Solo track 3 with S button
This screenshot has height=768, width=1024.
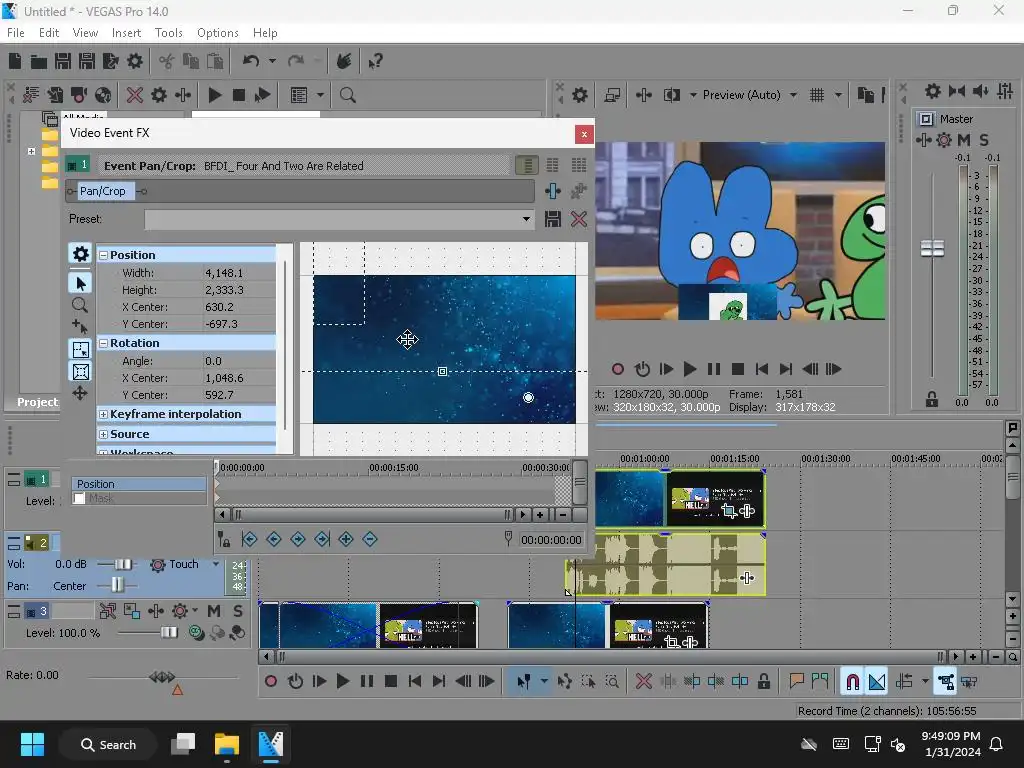238,611
